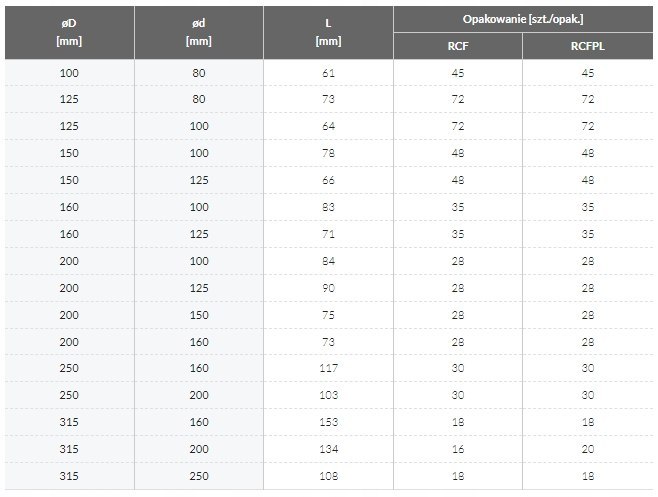Click the L [mm] column header
This screenshot has height=497, width=658.
pos(328,31)
